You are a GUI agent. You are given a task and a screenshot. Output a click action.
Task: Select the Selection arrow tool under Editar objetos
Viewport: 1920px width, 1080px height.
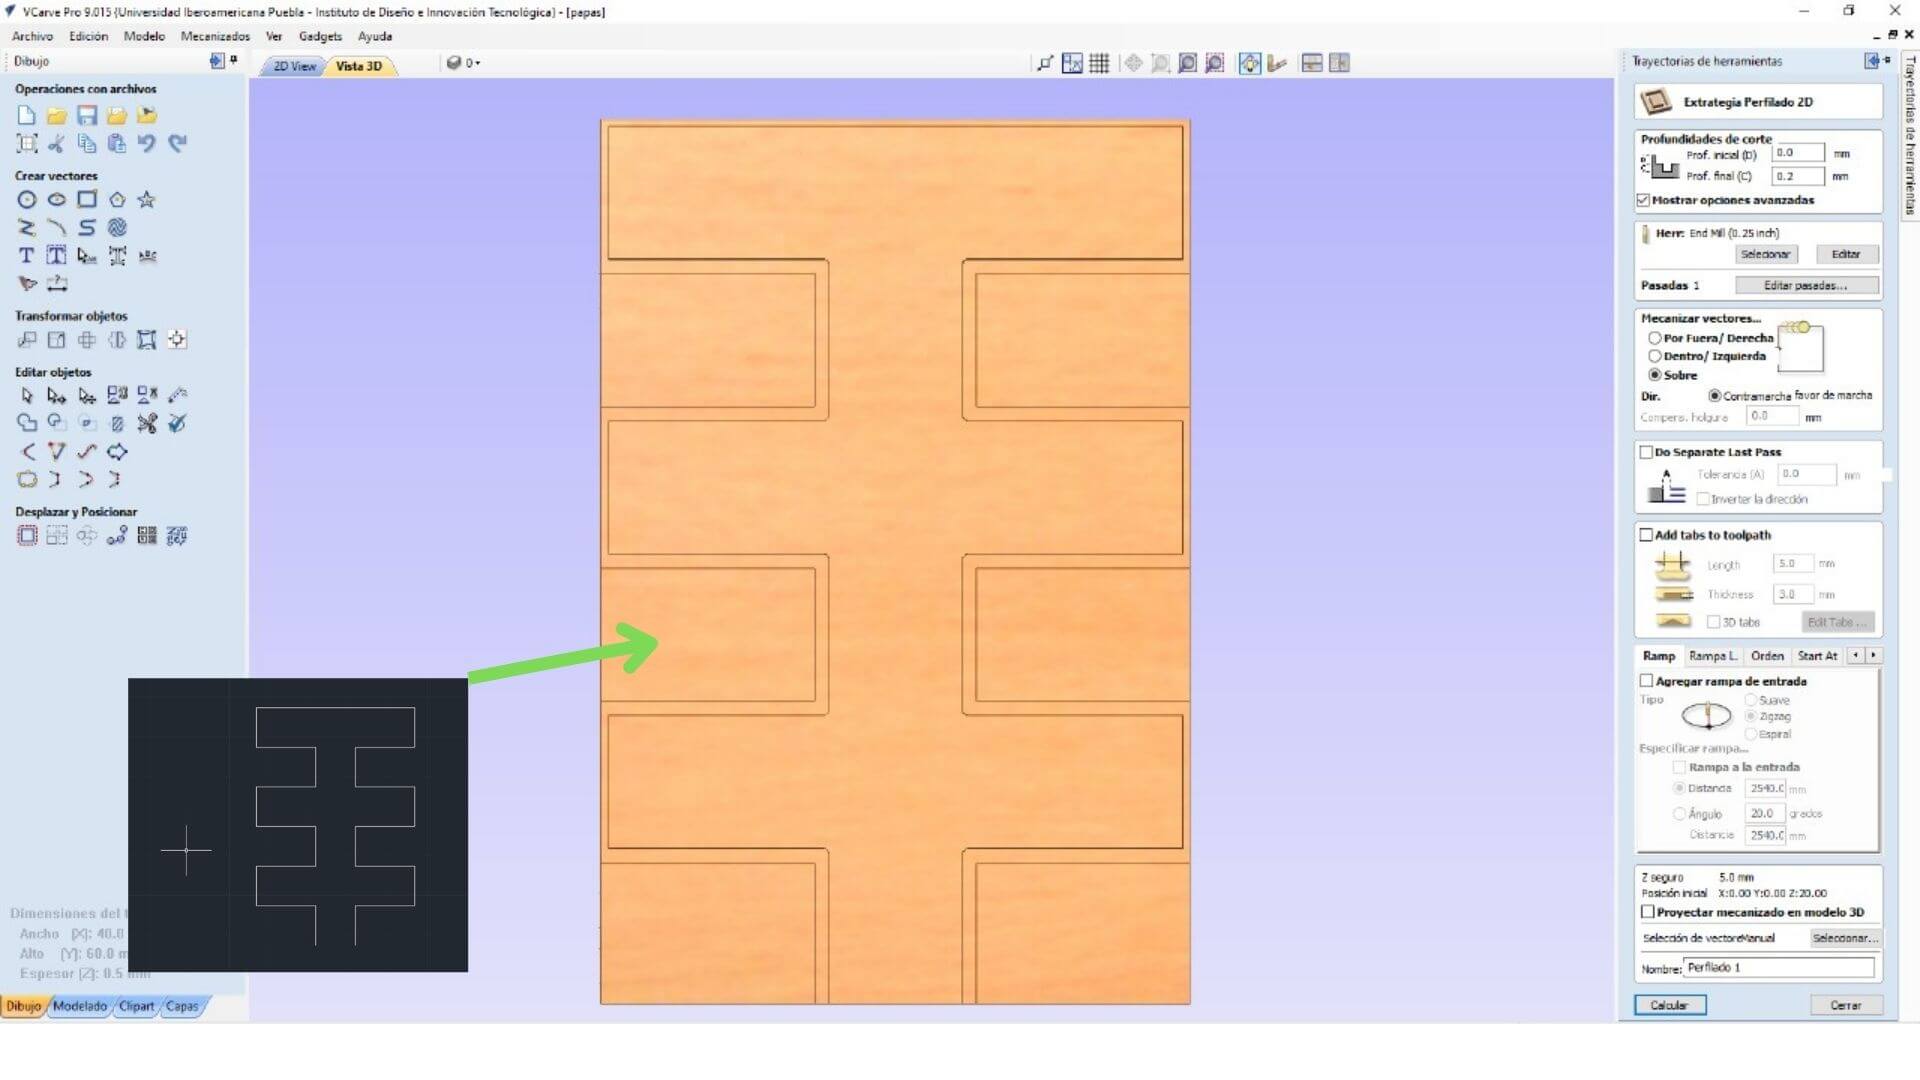(x=27, y=396)
